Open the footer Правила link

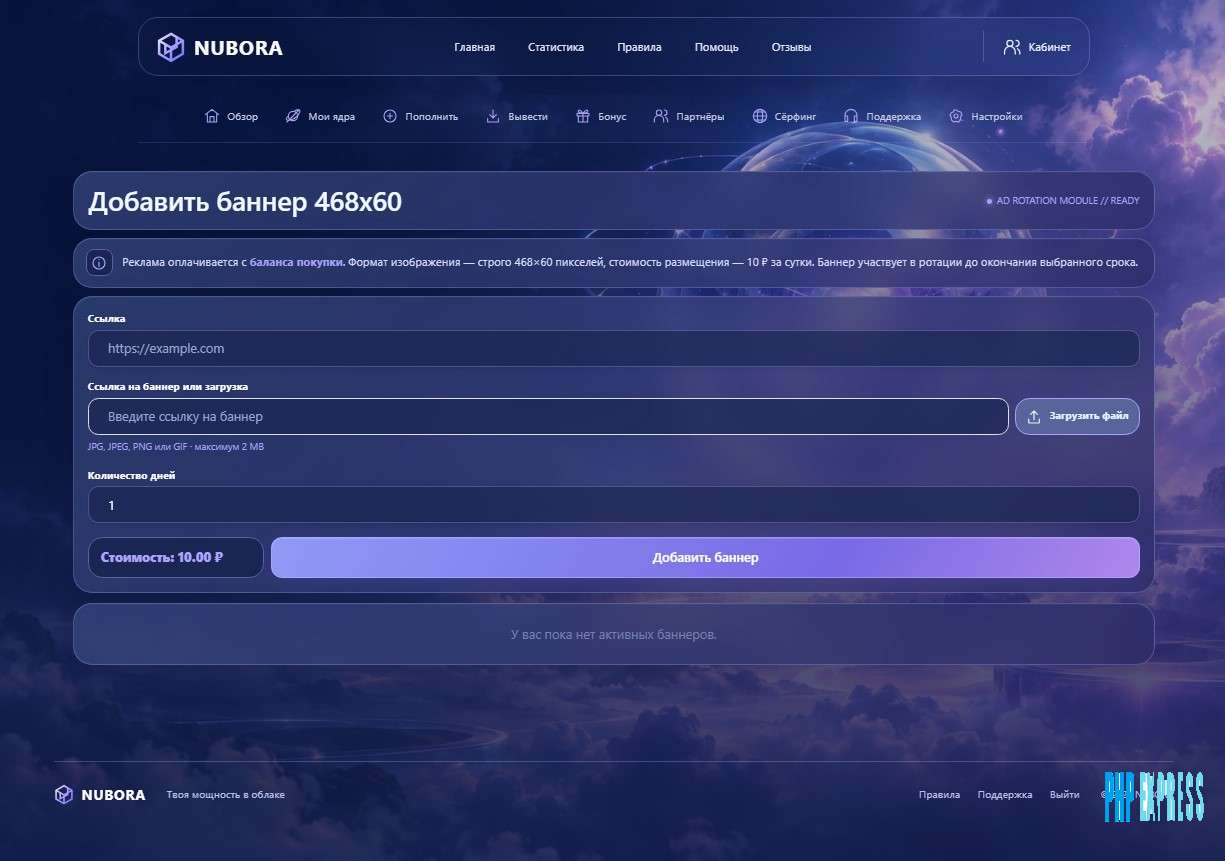[x=939, y=795]
